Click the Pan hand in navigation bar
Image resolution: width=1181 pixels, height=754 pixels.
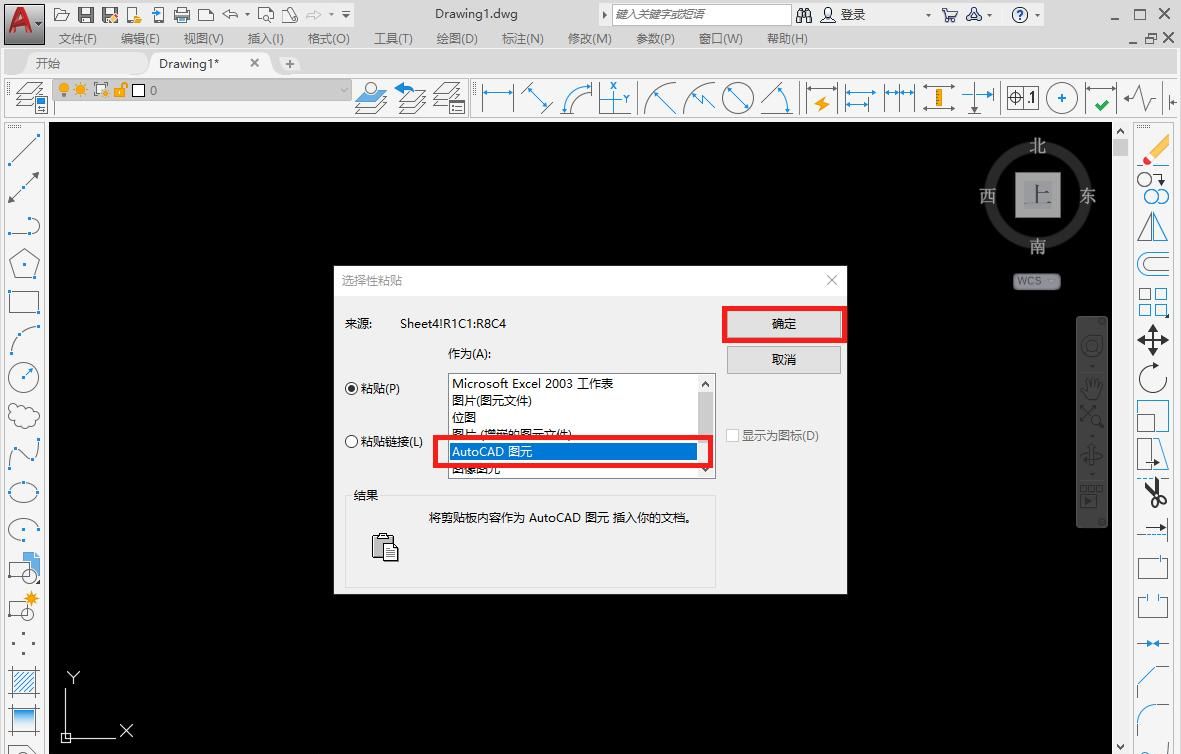pos(1091,389)
